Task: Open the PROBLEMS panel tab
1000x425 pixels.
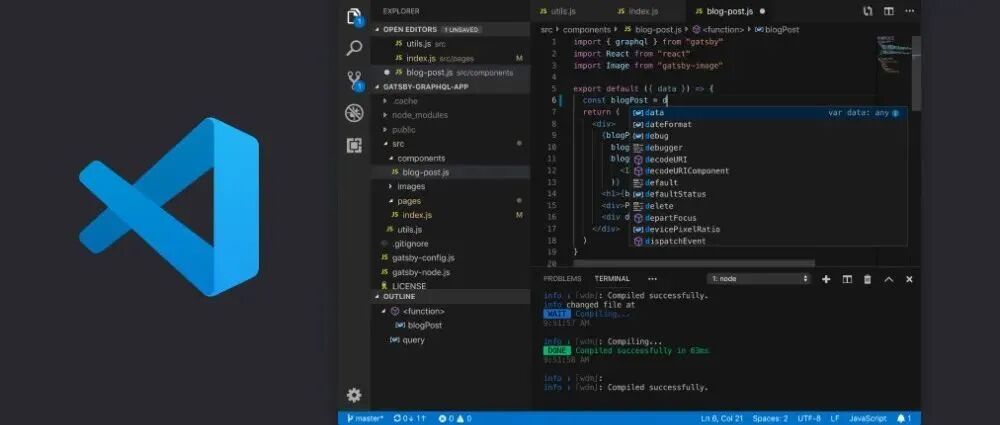Action: [562, 279]
